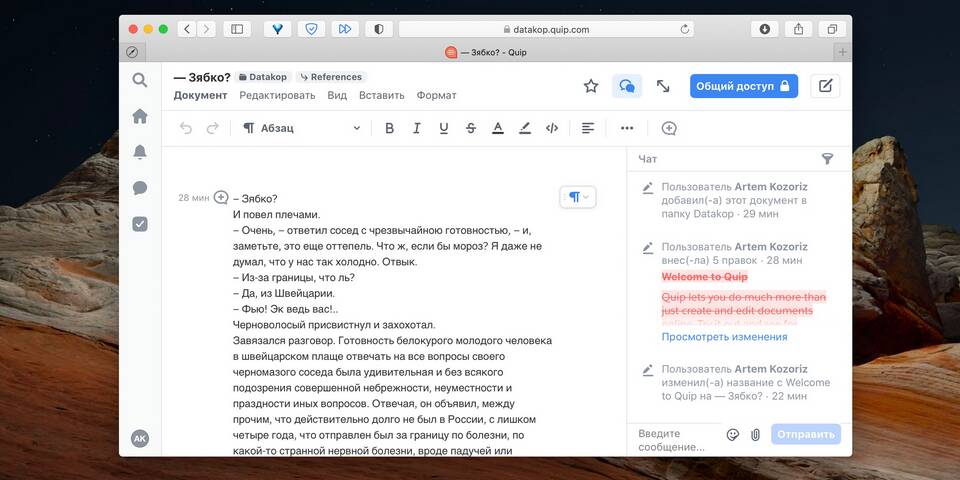
Task: Click the datakop.quip.com address bar
Action: [x=546, y=29]
